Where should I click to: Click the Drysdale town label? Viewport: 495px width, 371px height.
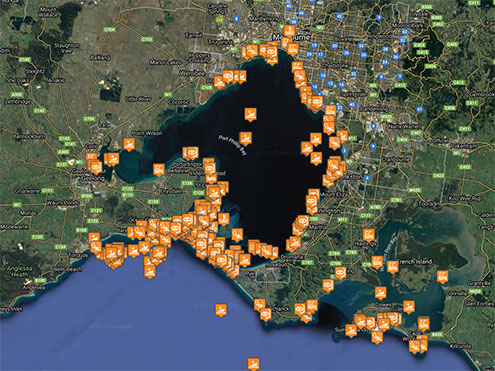pyautogui.click(x=170, y=191)
